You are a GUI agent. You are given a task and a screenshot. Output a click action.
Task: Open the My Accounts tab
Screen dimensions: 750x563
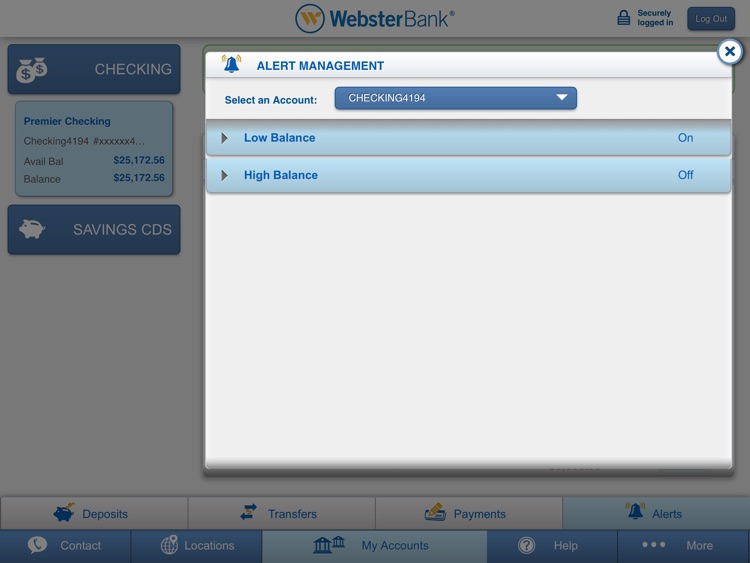[375, 546]
